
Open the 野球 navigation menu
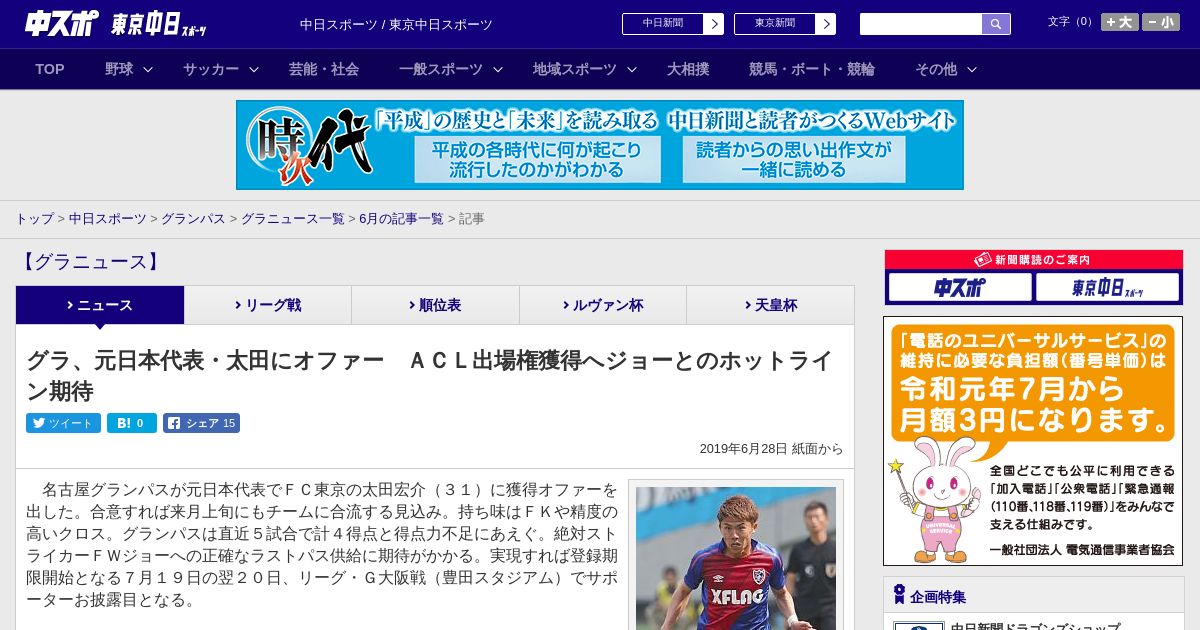pyautogui.click(x=119, y=69)
